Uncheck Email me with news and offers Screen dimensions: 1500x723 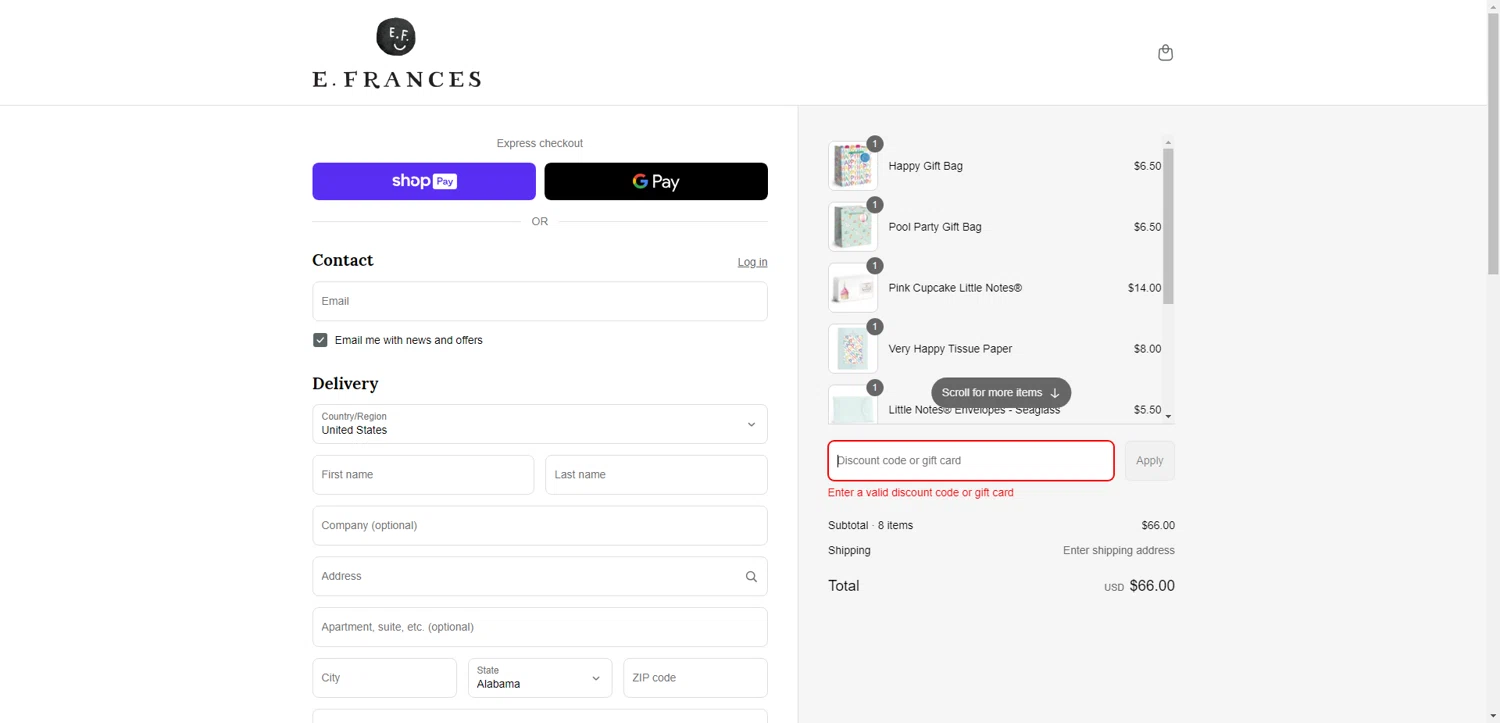click(320, 340)
